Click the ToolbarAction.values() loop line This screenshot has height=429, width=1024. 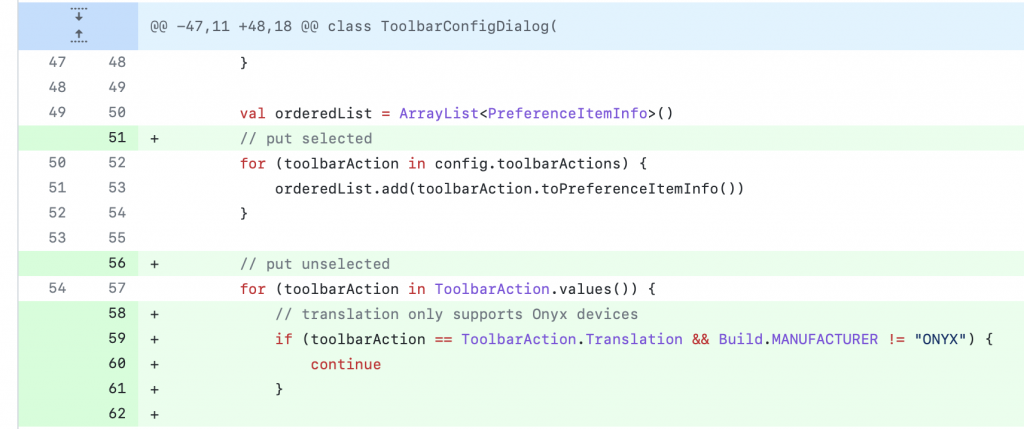click(x=447, y=289)
